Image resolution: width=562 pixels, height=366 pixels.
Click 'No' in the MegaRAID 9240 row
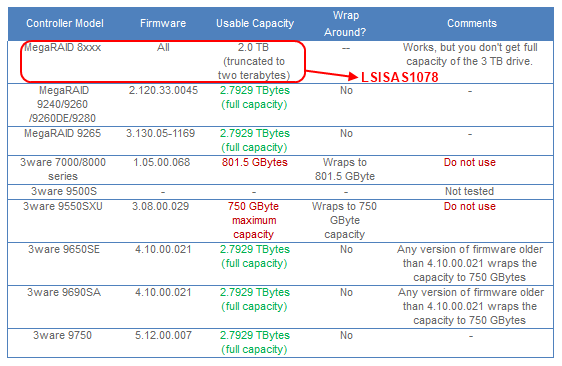tap(346, 90)
